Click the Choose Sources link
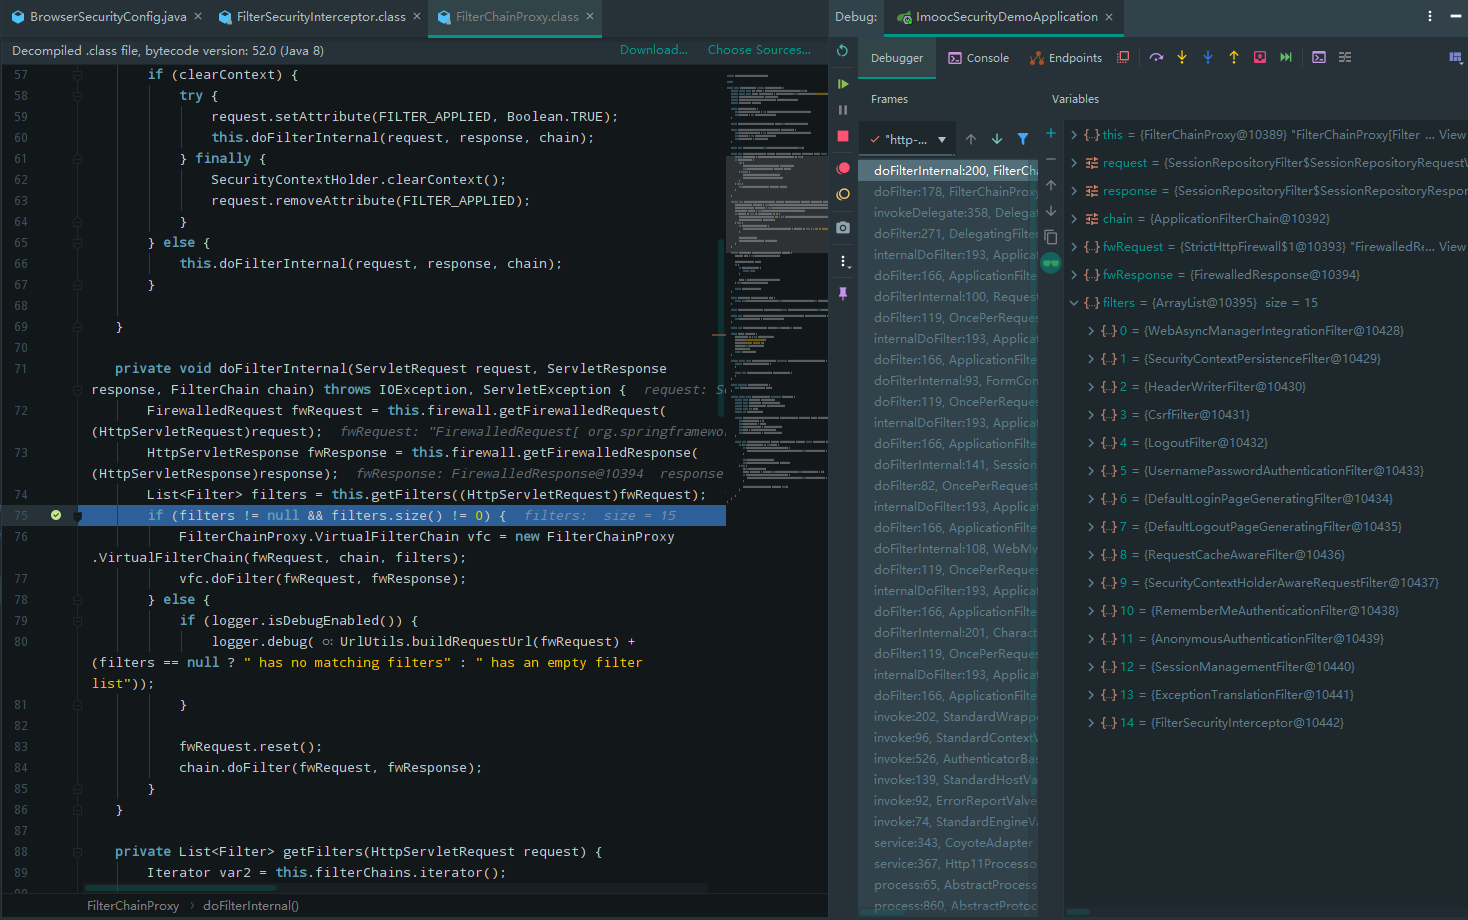This screenshot has height=920, width=1468. [x=759, y=49]
